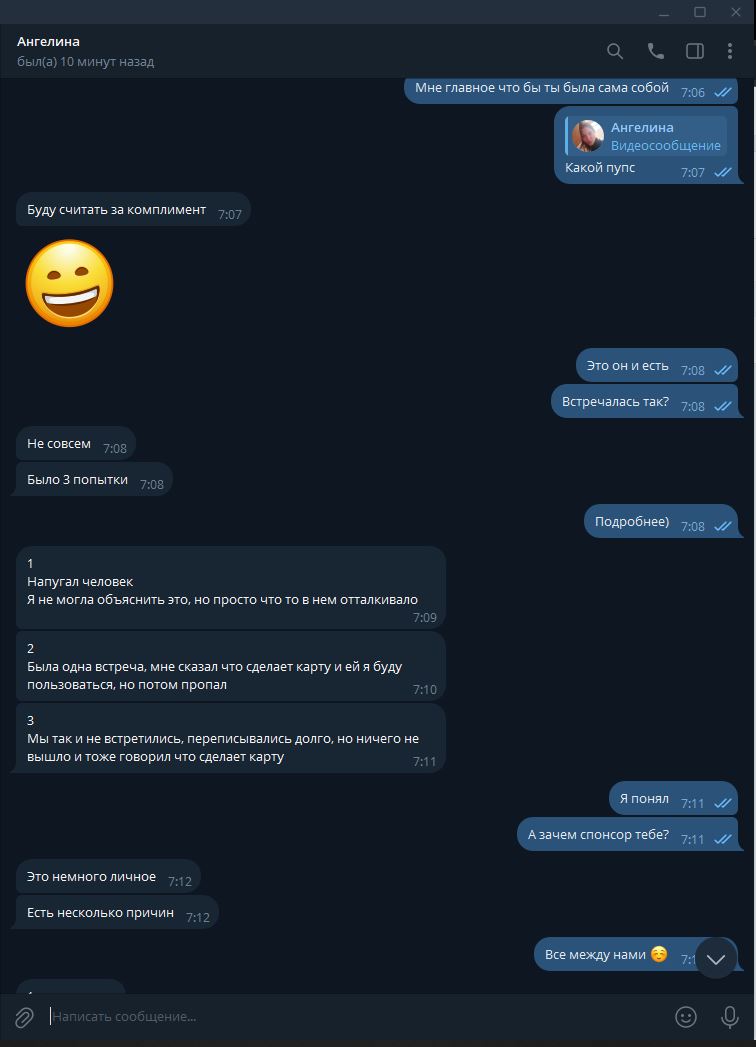
Task: Click the replied Видеосообщение quote preview
Action: coord(646,136)
